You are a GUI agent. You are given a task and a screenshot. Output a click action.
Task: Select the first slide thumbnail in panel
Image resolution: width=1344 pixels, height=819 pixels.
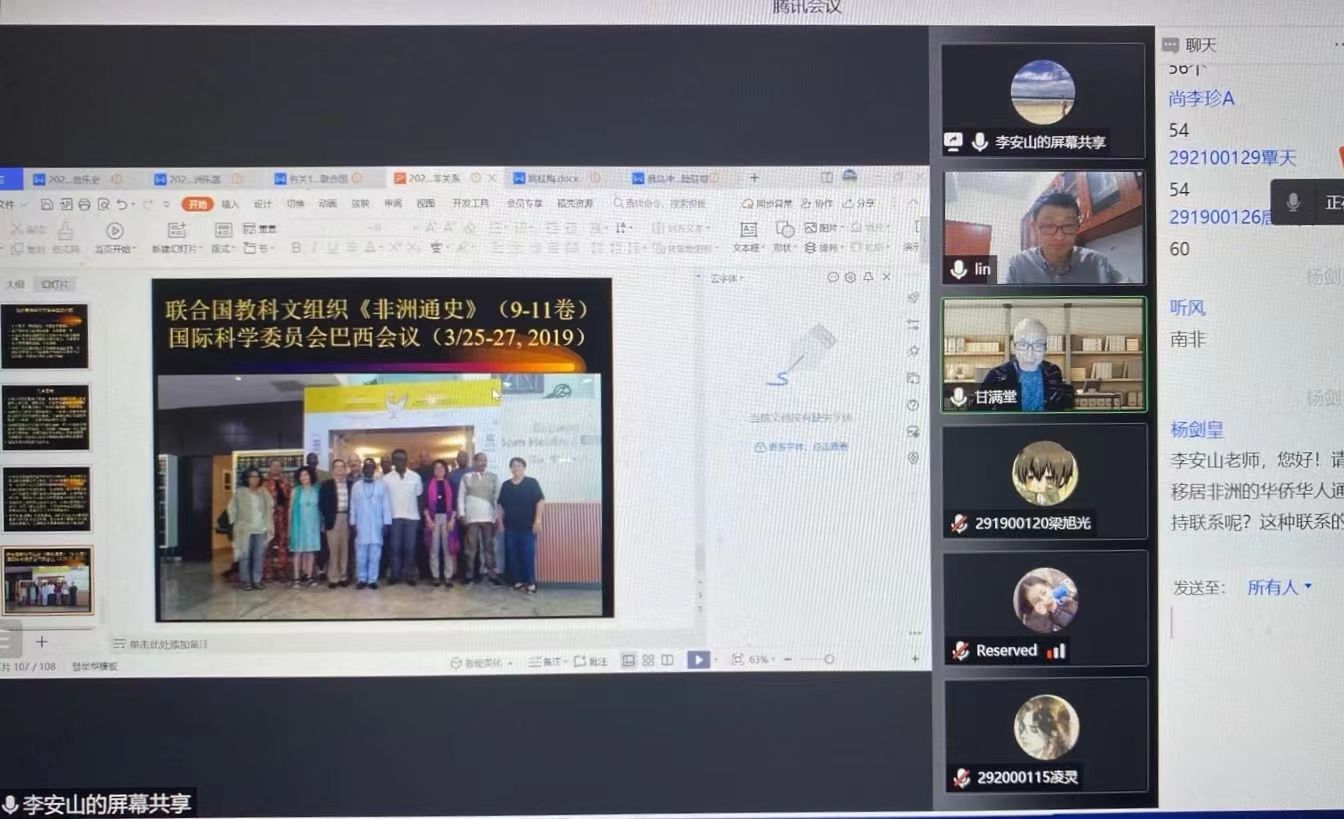tap(45, 336)
